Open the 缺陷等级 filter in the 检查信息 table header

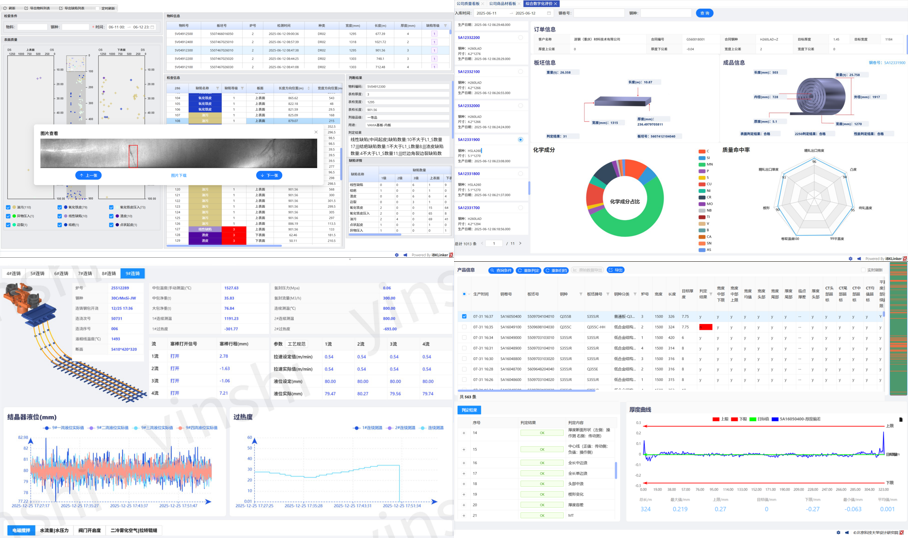click(x=242, y=89)
